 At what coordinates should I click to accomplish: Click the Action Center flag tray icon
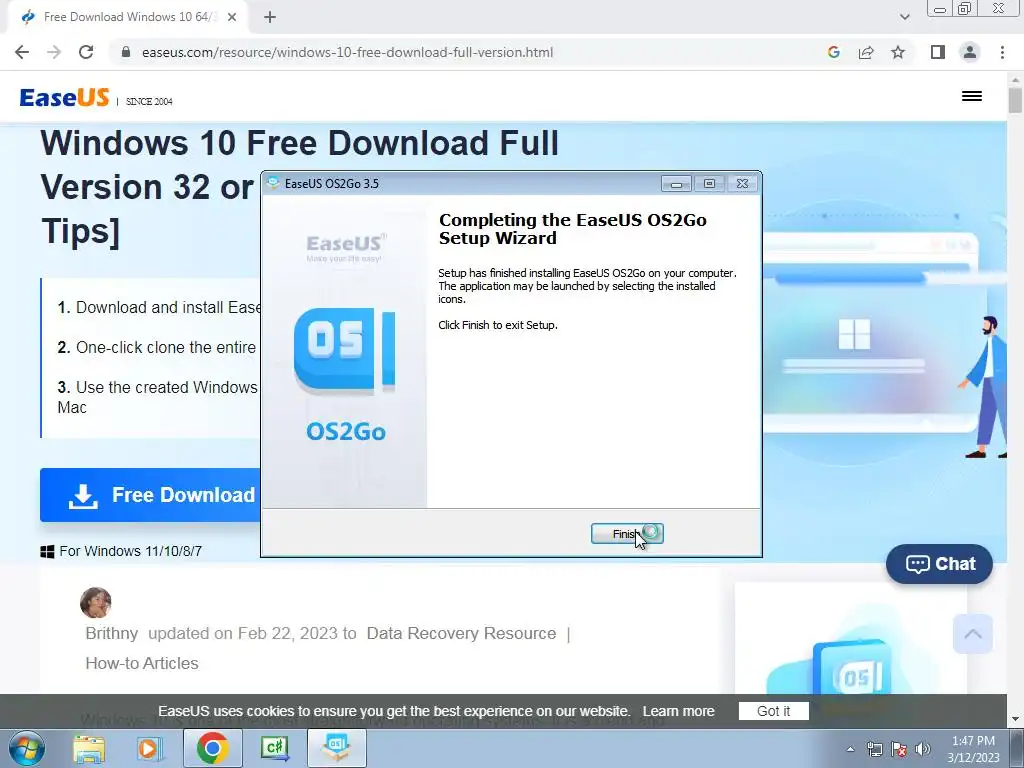point(899,749)
